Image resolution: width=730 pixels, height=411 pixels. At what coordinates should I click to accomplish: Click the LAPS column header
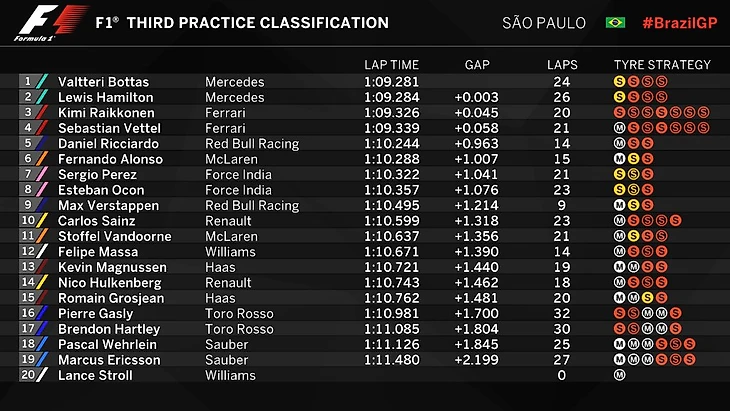click(x=562, y=65)
